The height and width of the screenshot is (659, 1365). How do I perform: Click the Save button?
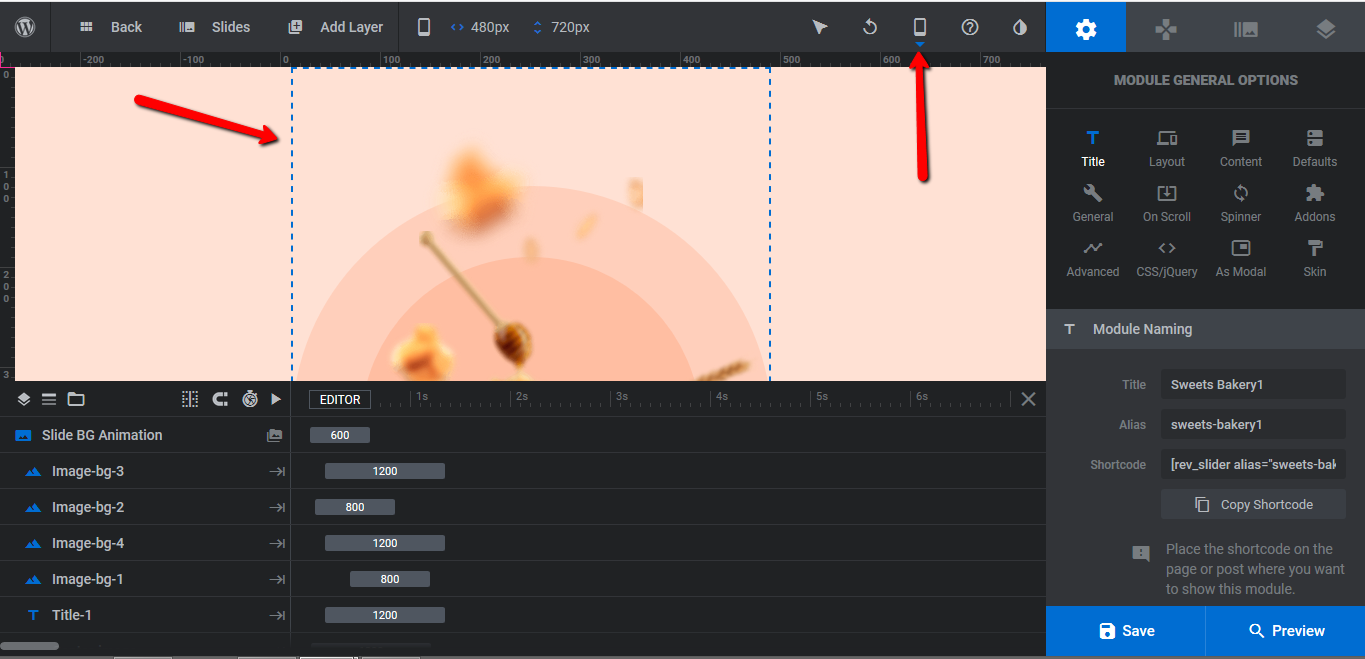[x=1126, y=631]
